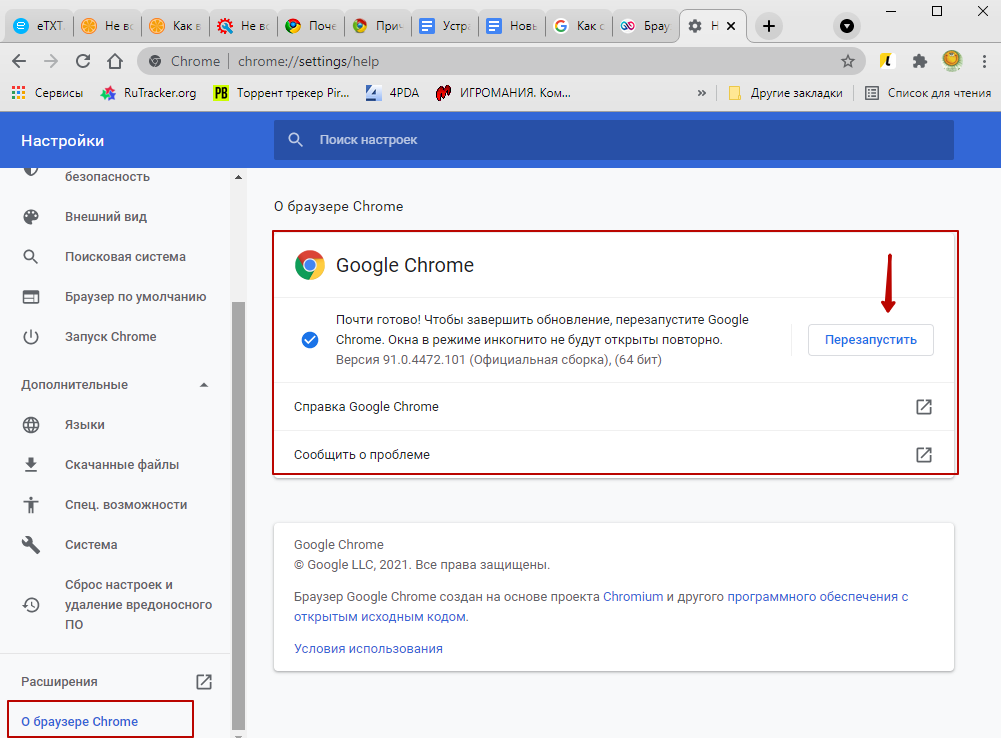Image resolution: width=1001 pixels, height=738 pixels.
Task: Open a new tab with plus button
Action: 768,26
